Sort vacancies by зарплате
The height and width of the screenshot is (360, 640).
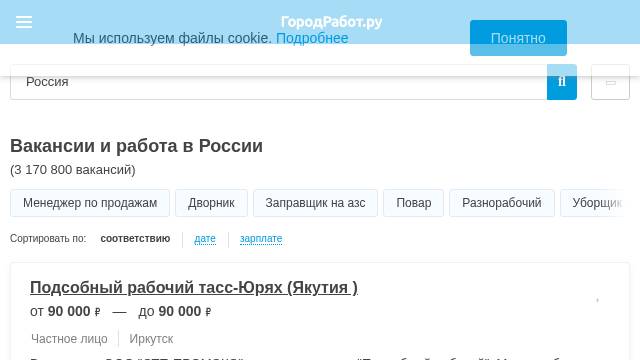(261, 238)
